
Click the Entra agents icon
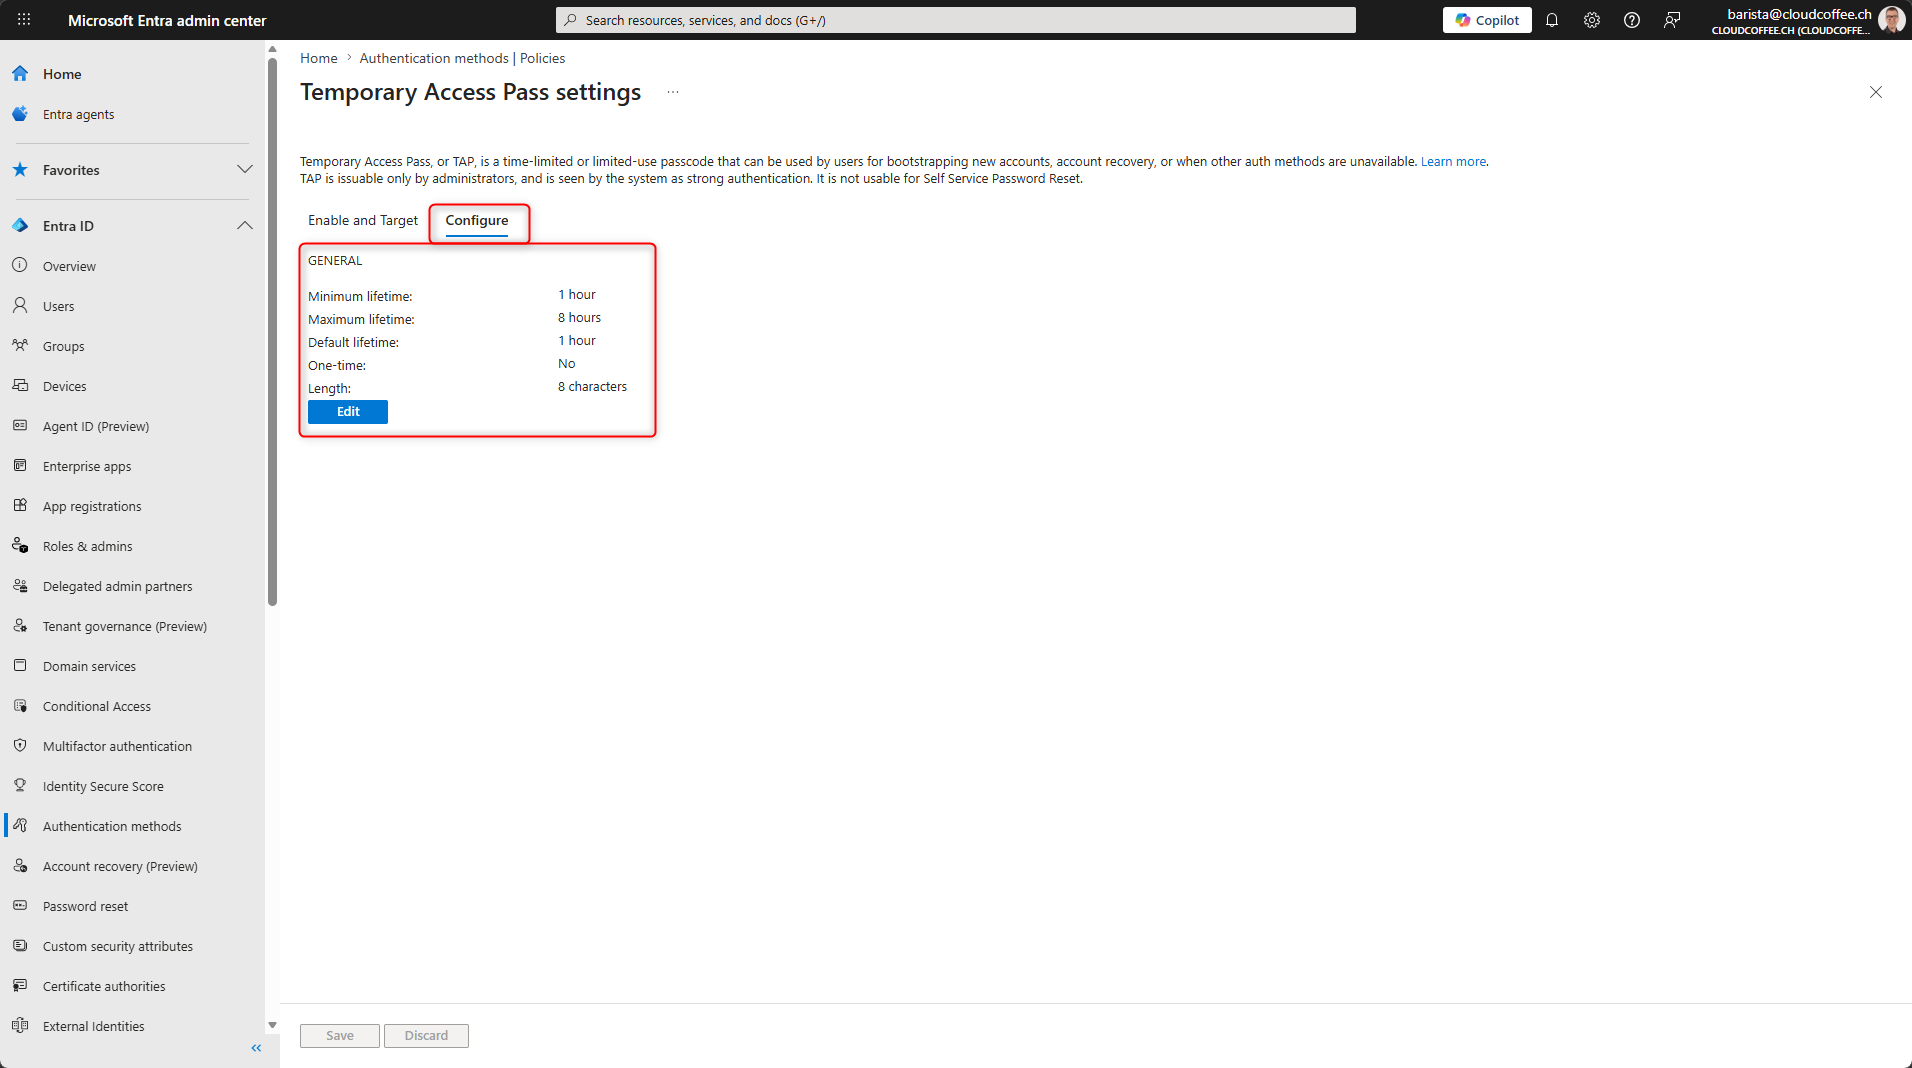(x=20, y=114)
